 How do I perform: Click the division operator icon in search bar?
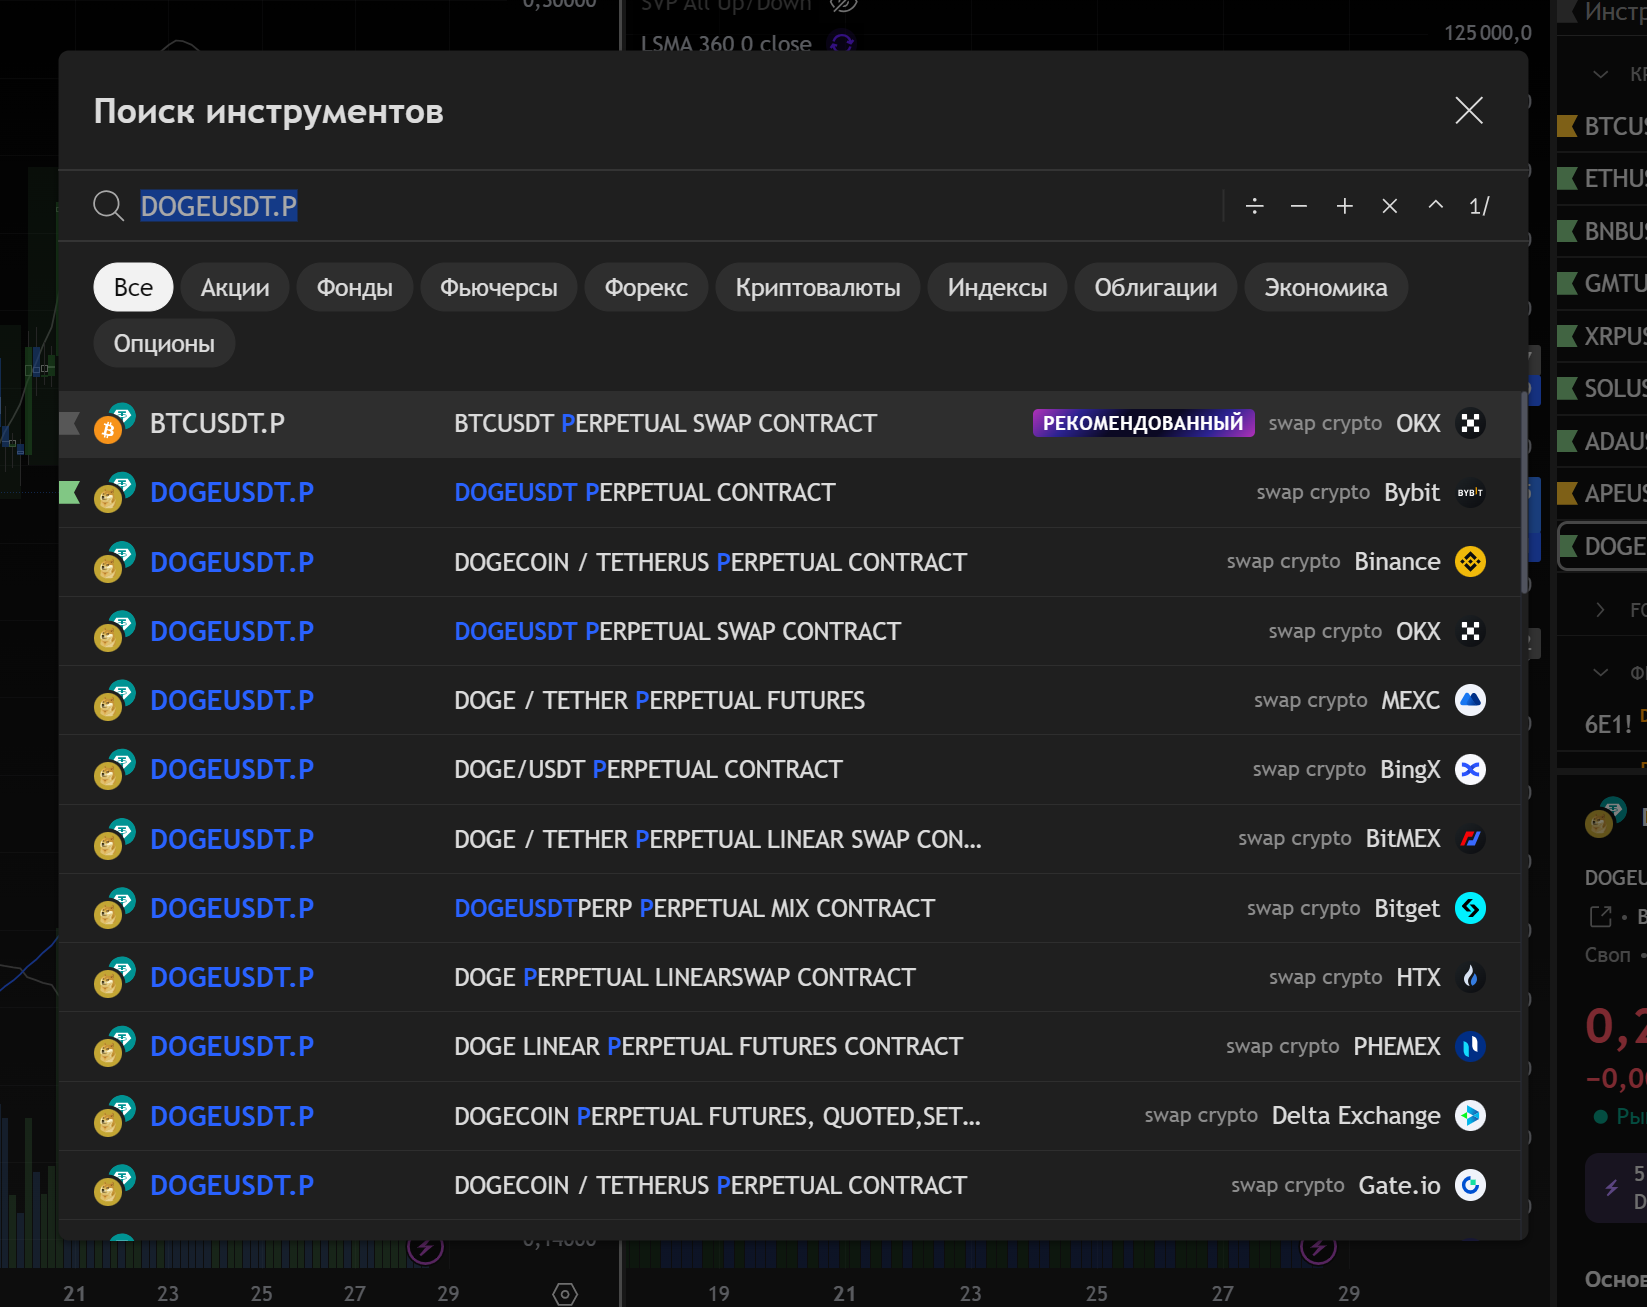(x=1254, y=206)
